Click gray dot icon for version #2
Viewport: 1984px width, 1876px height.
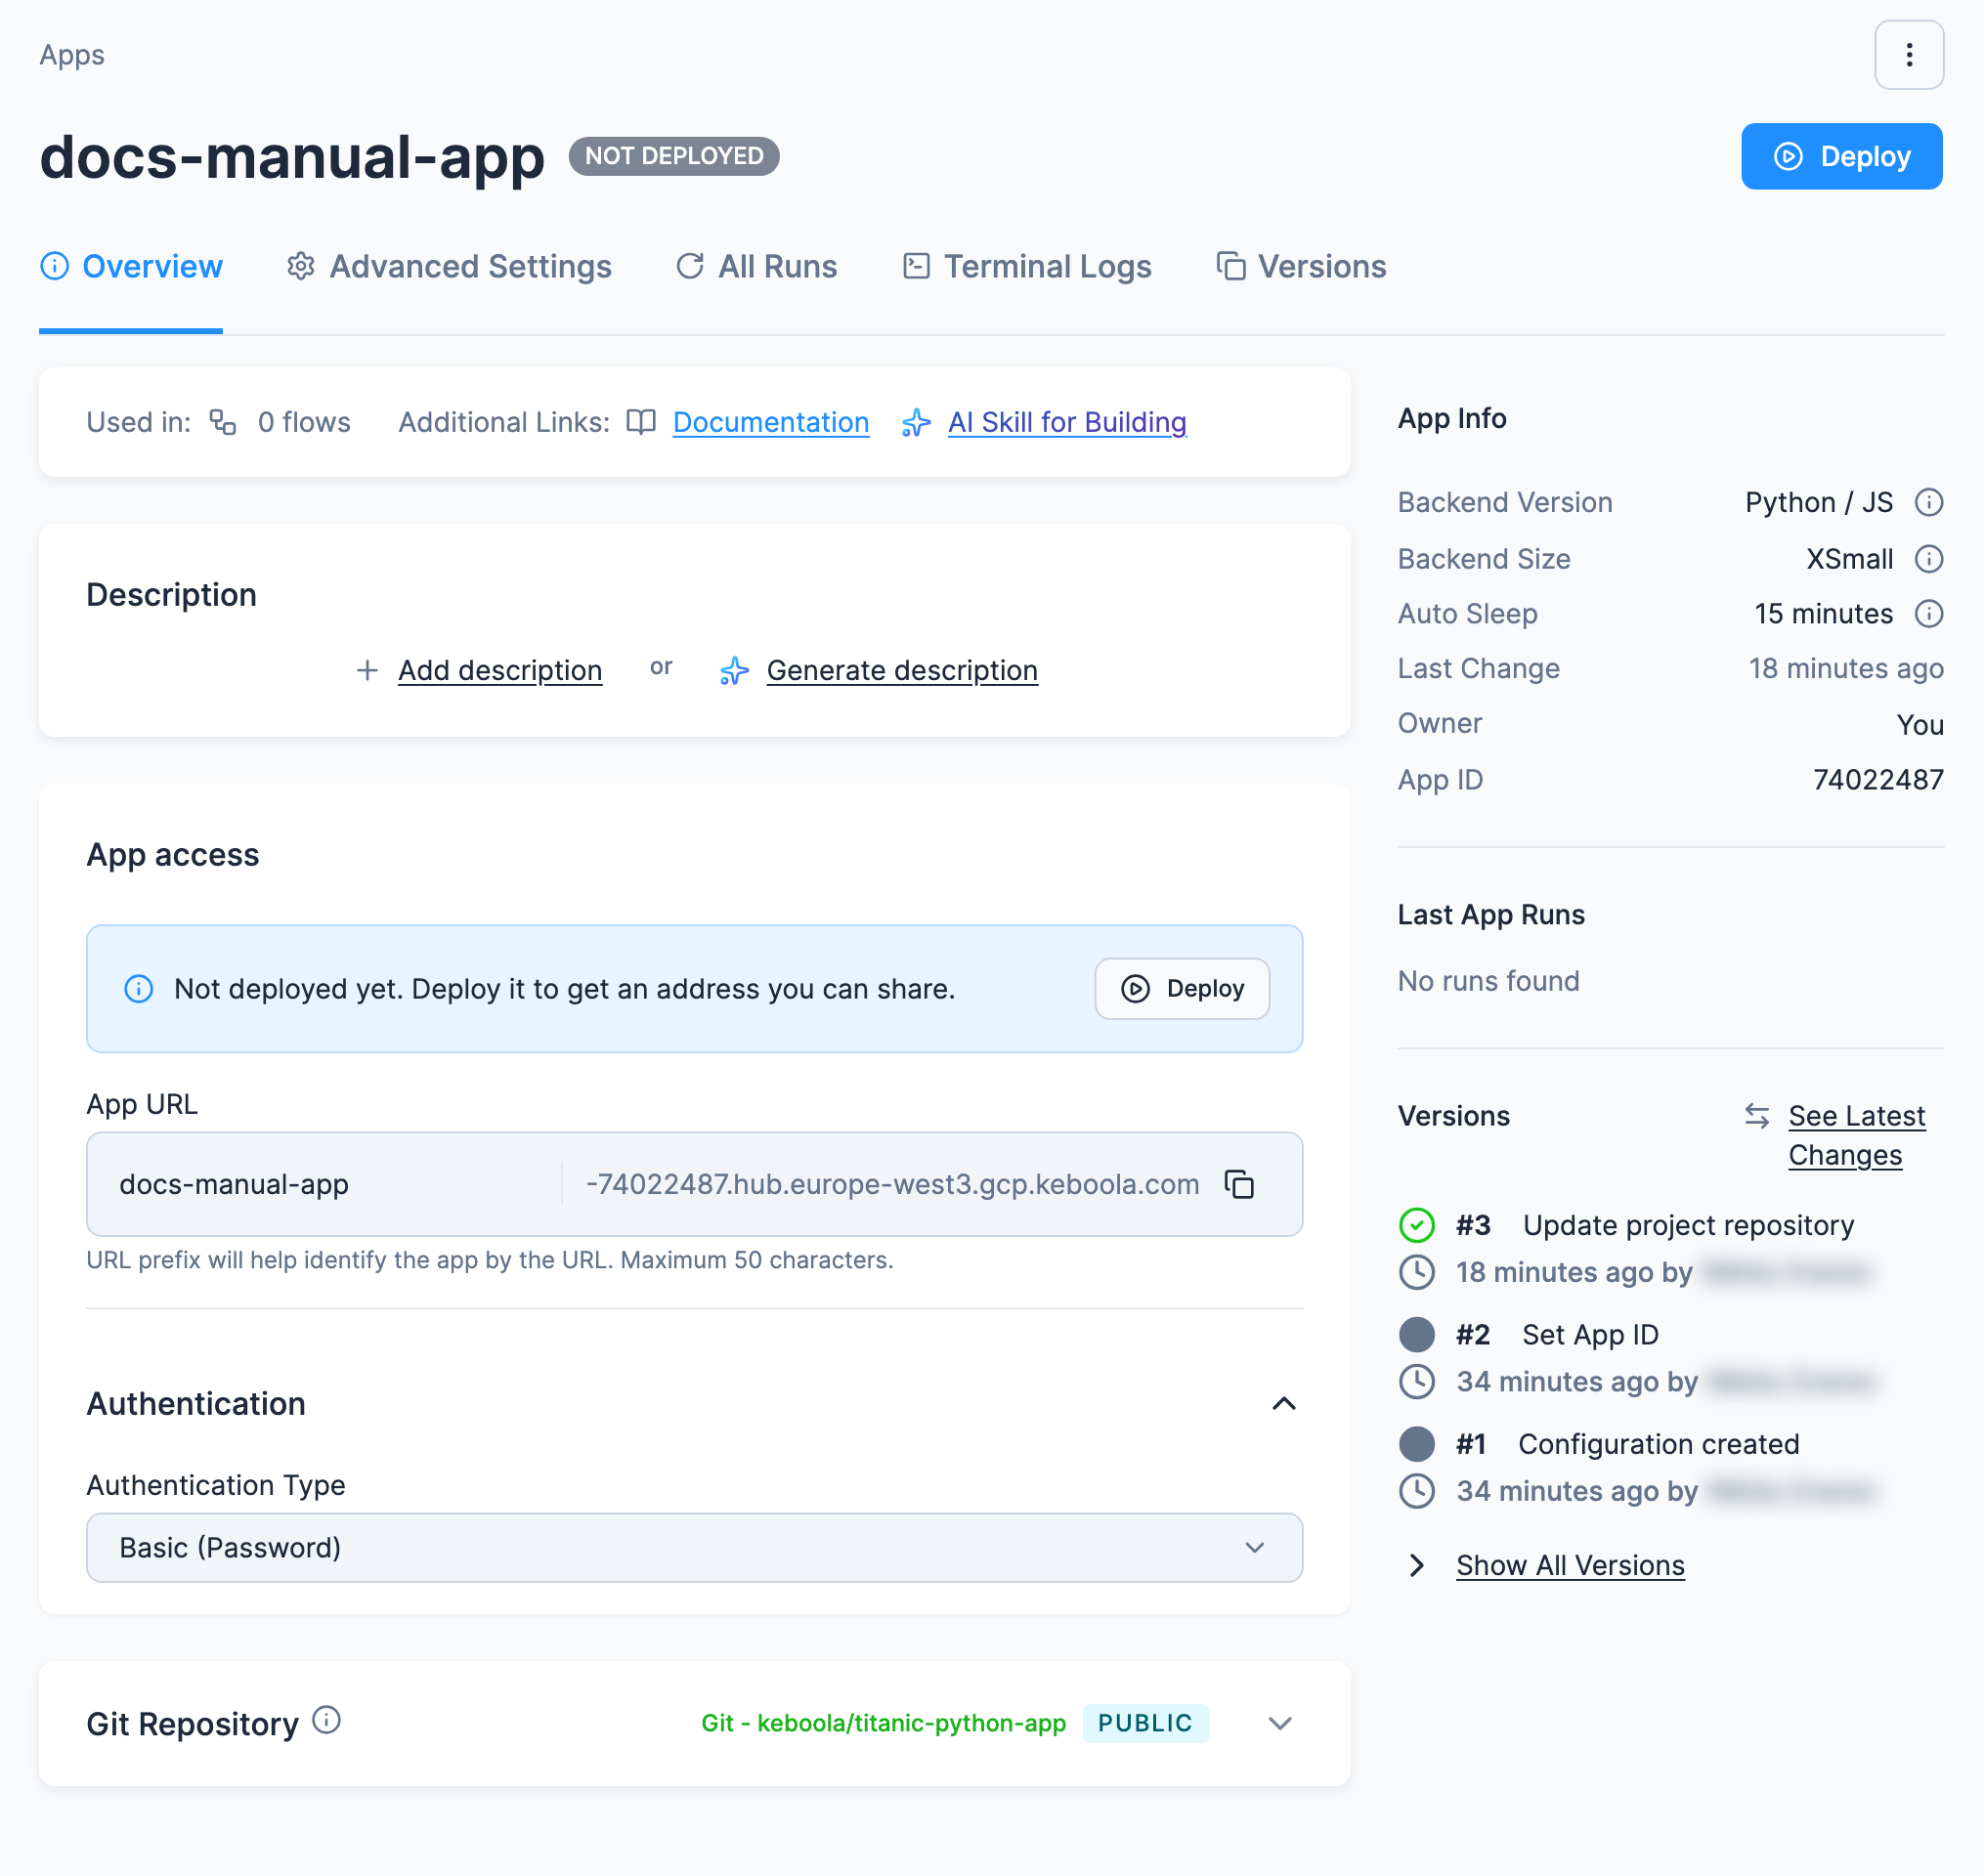[1416, 1334]
